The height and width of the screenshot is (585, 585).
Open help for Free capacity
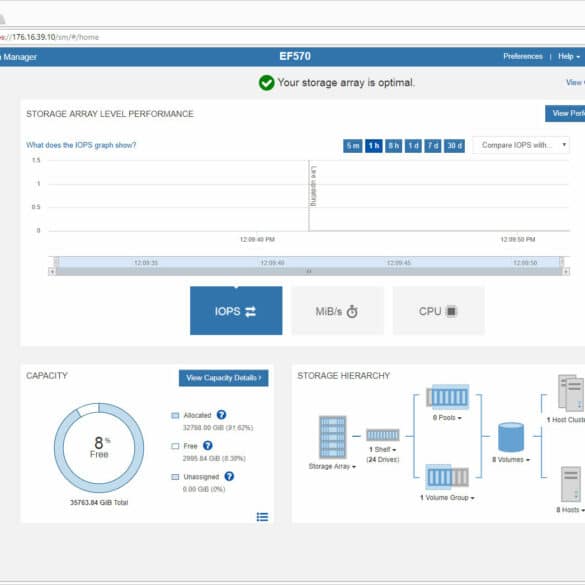click(208, 445)
